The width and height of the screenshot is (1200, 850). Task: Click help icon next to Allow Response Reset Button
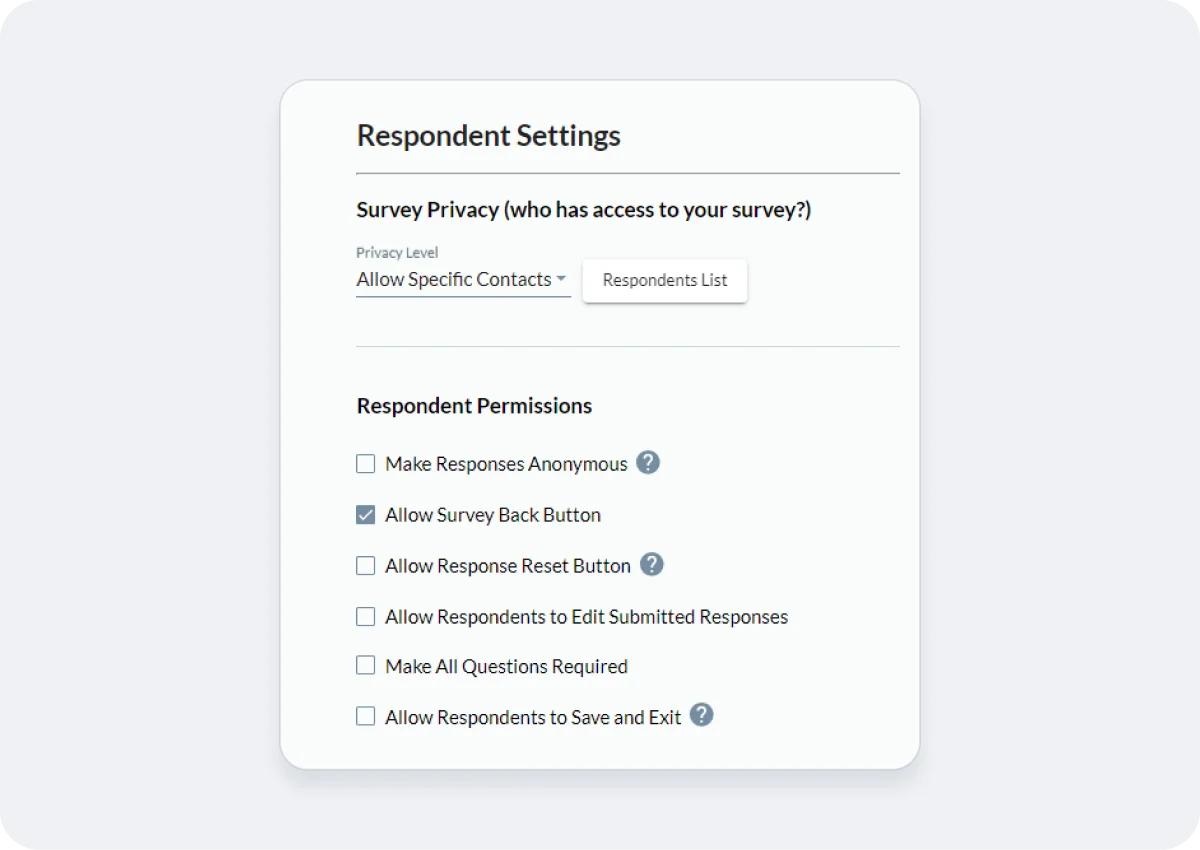pos(652,565)
